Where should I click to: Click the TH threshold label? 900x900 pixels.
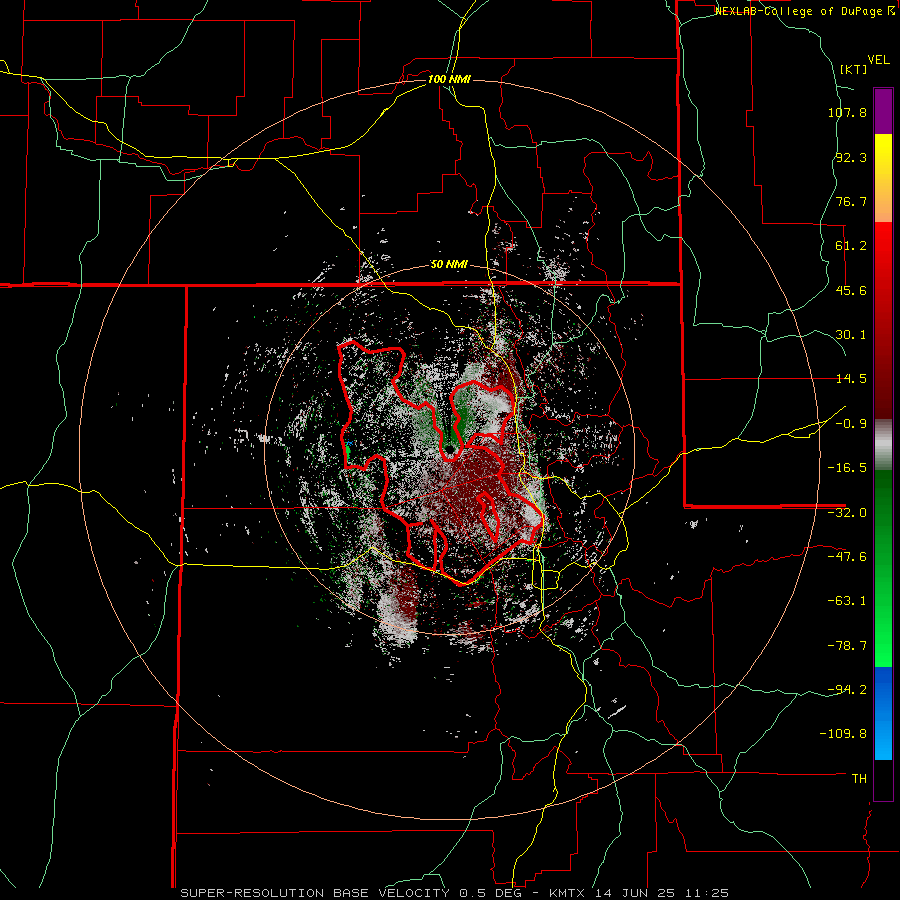pyautogui.click(x=859, y=779)
